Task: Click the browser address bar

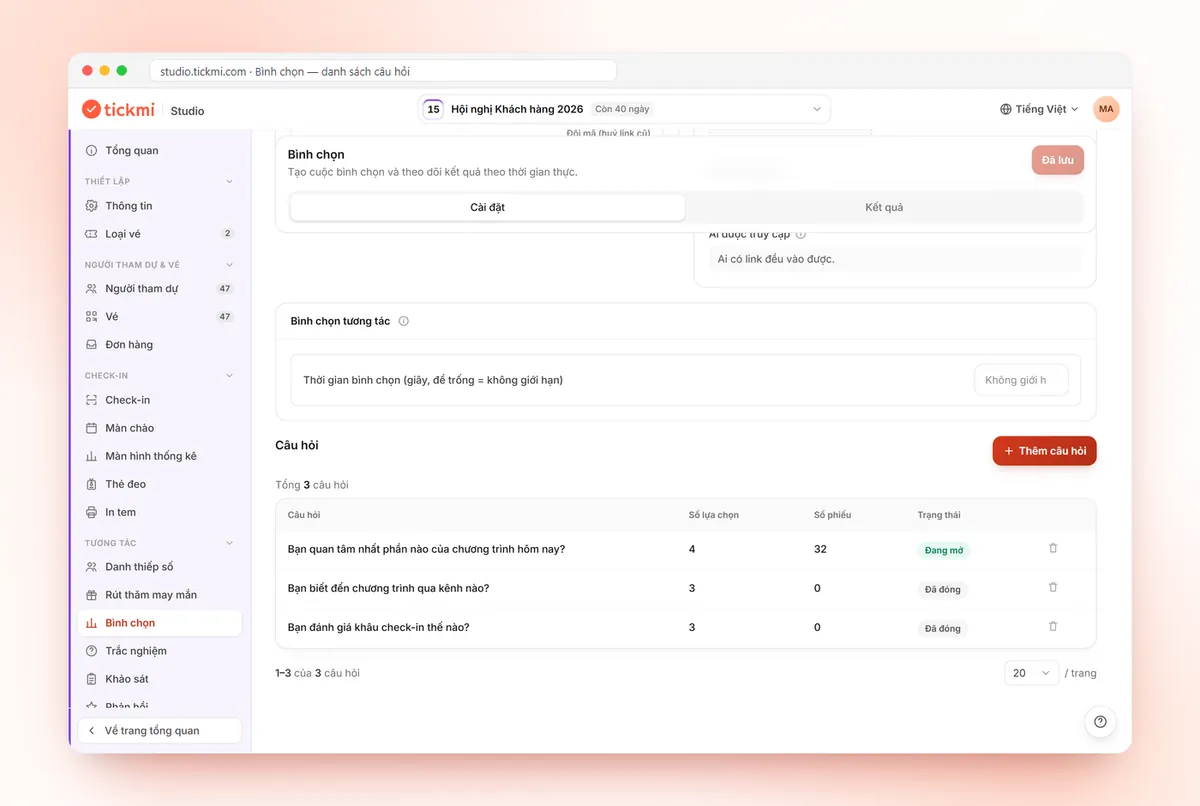Action: pos(383,71)
